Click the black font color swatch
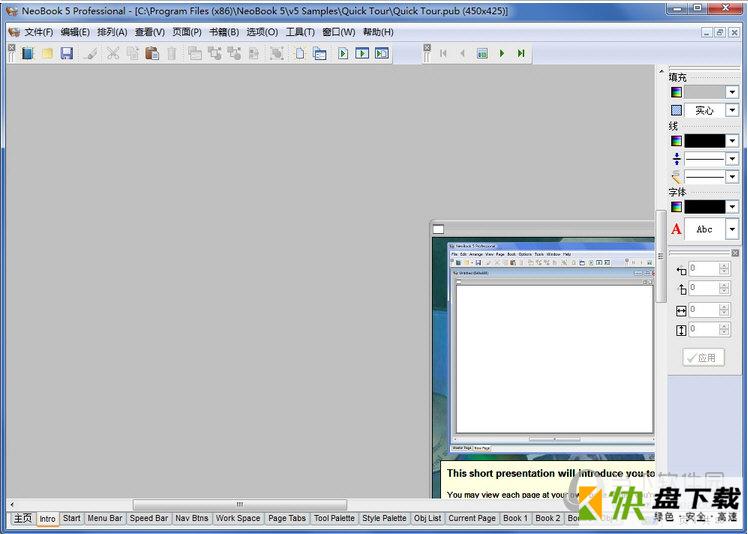 705,207
